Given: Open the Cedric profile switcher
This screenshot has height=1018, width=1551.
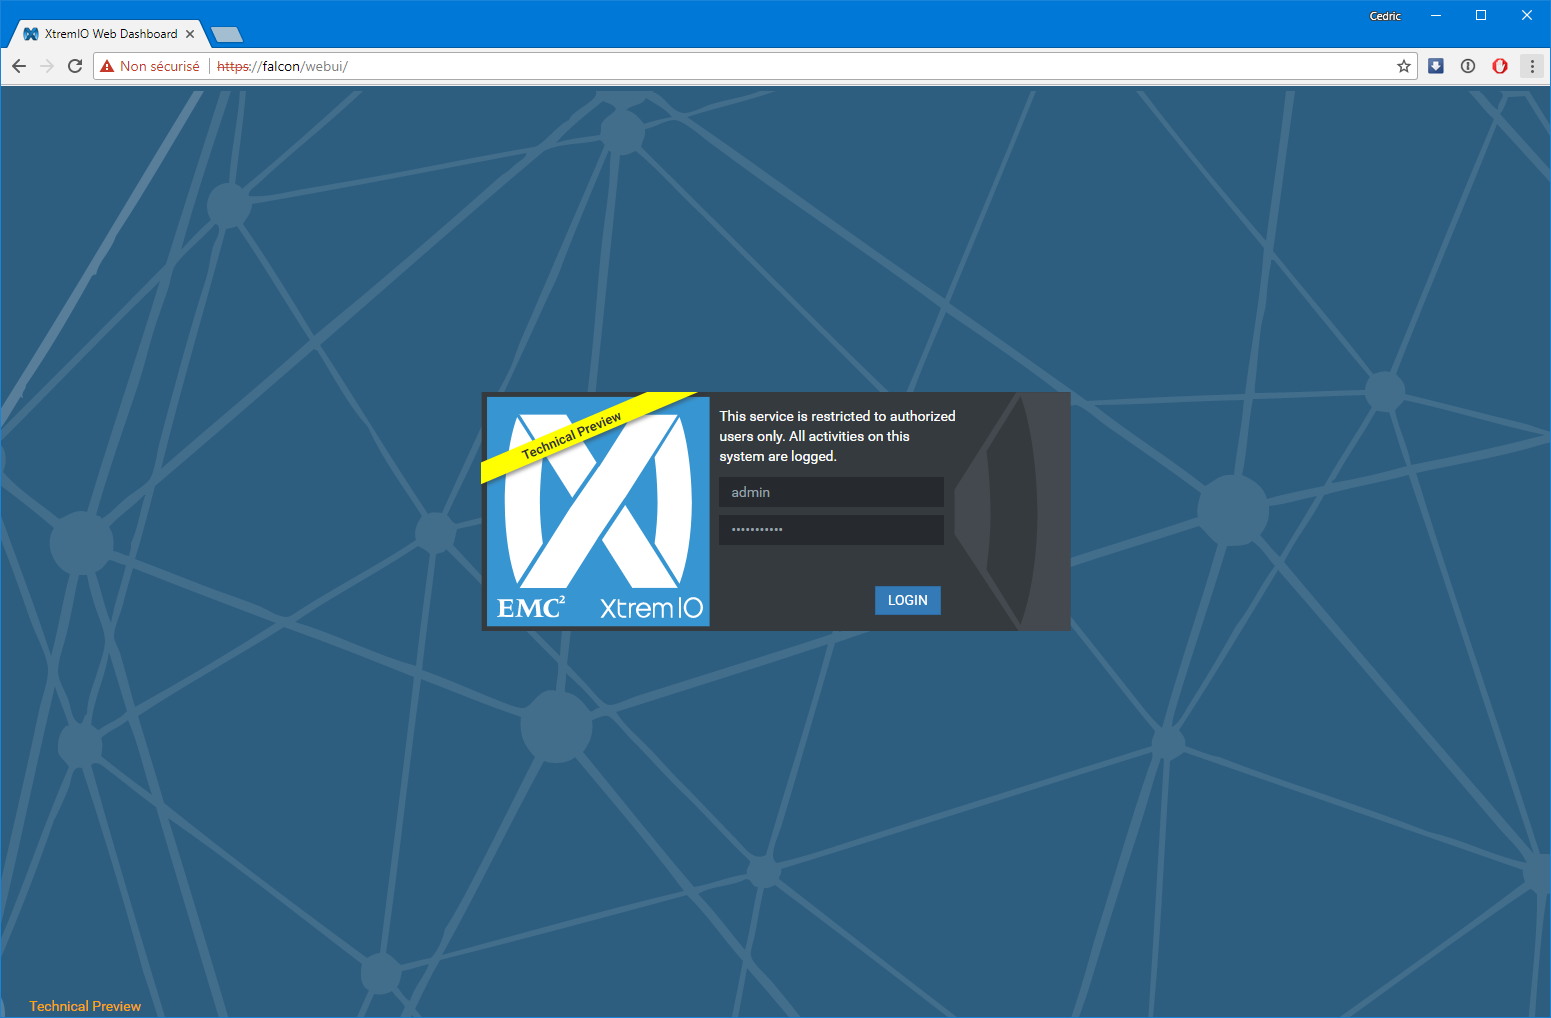Looking at the screenshot, I should pos(1385,16).
